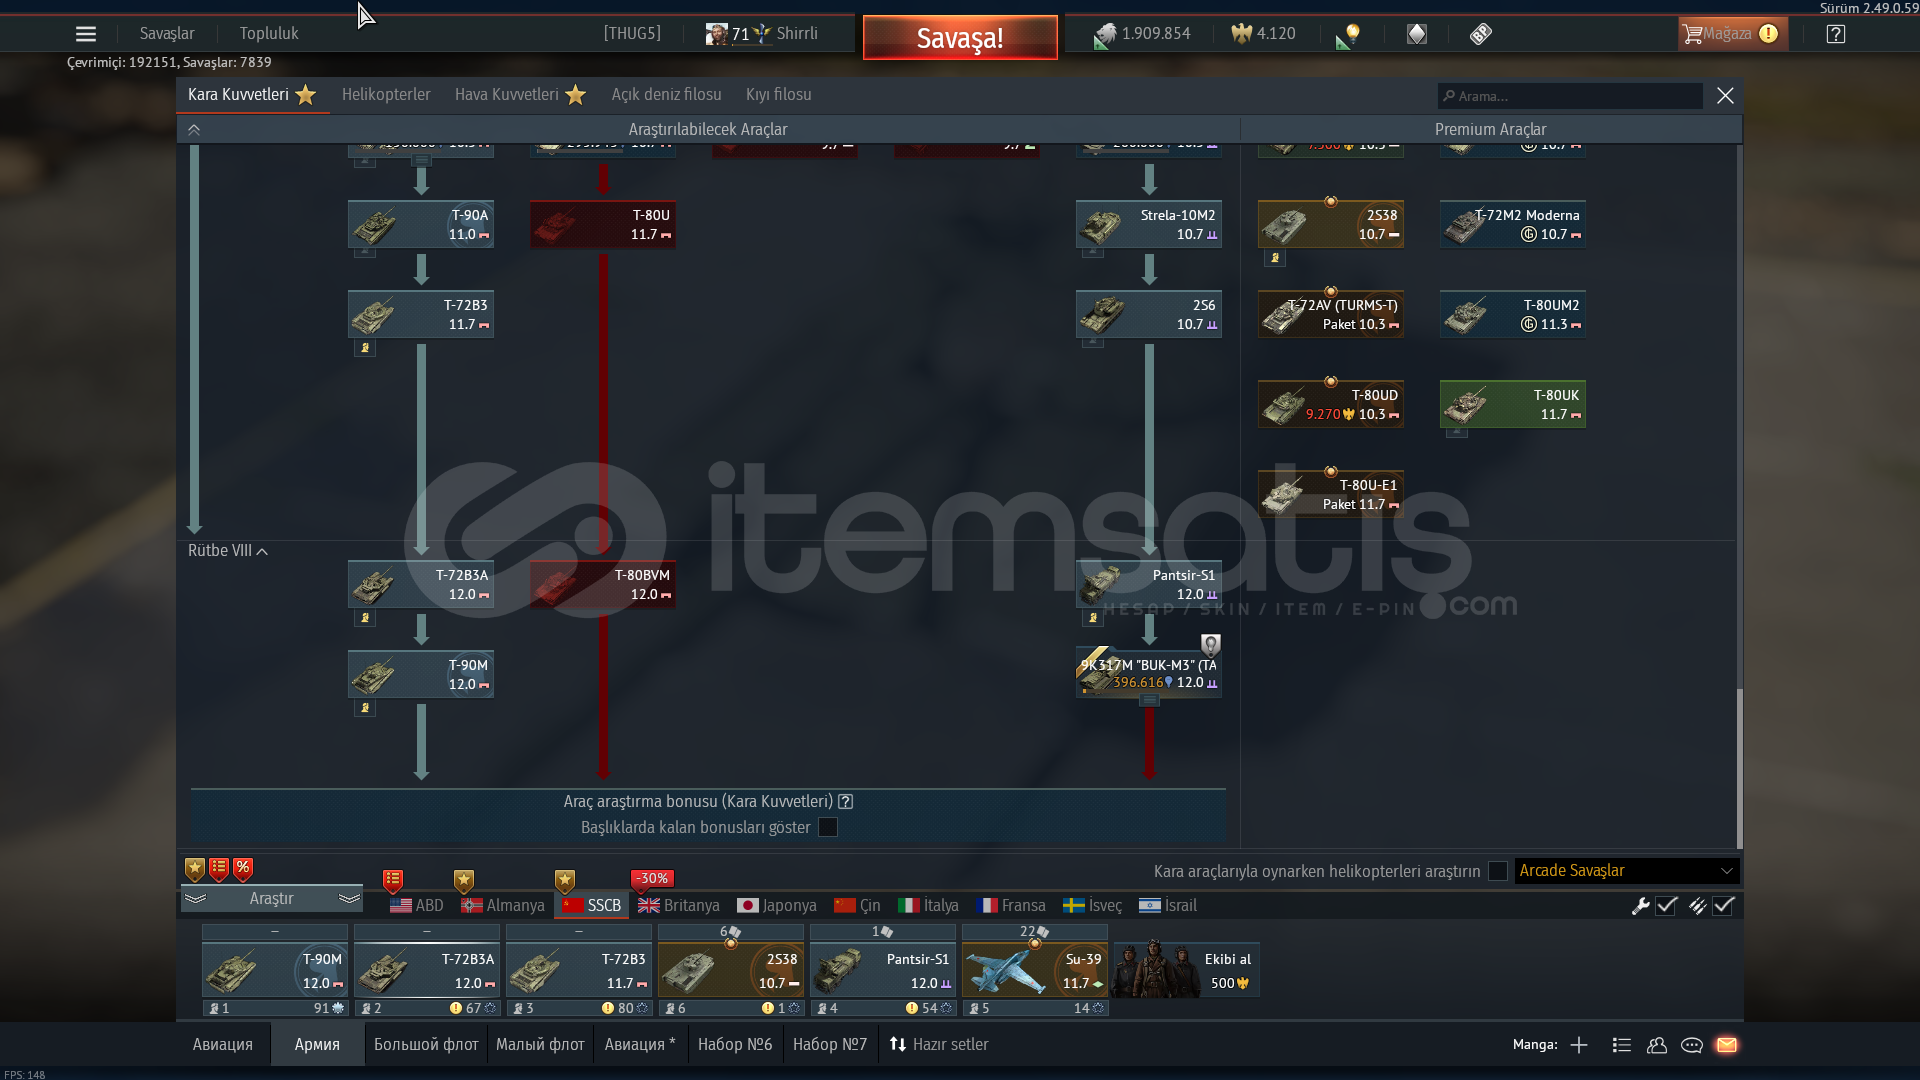Viewport: 1920px width, 1080px height.
Task: Open the squad list icon
Action: click(1622, 1045)
